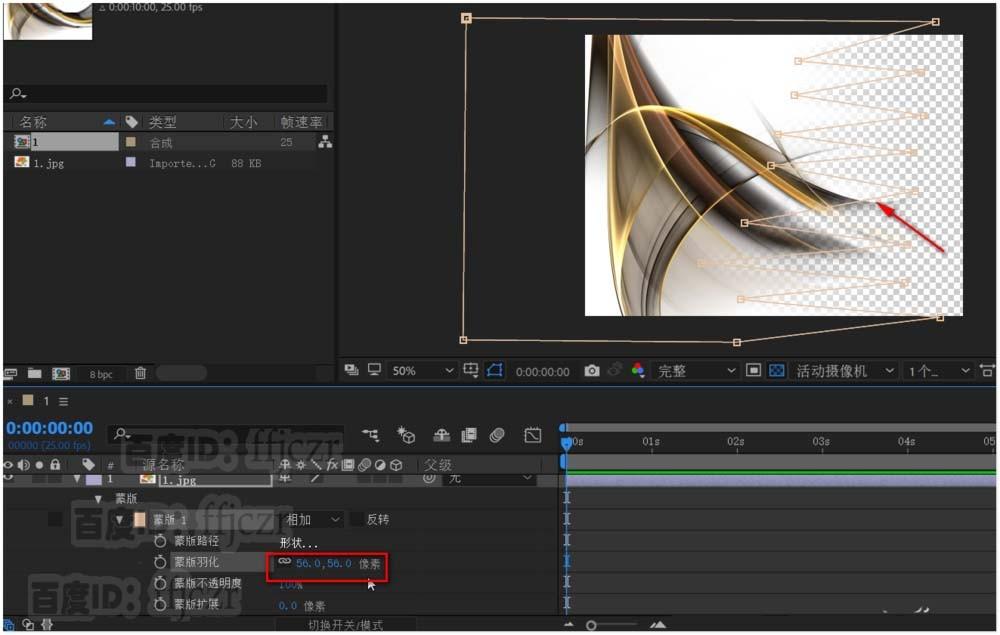Delete selected project item with the trash icon
Screen dimensions: 1000x635
coord(140,374)
